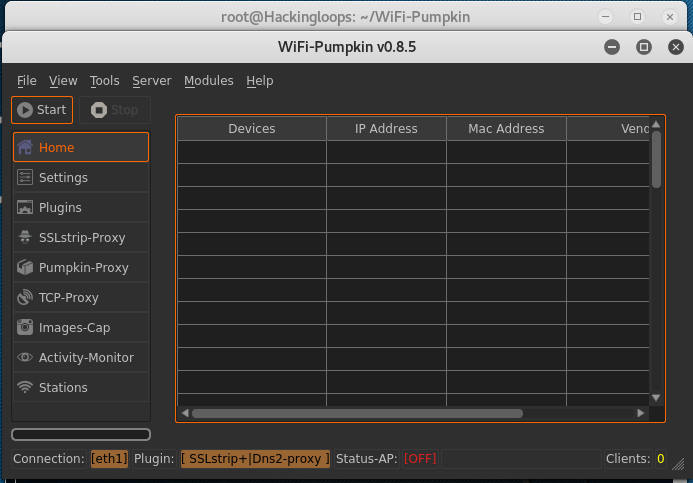Minimize the root@Hackingloops terminal window
The height and width of the screenshot is (483, 693).
605,17
